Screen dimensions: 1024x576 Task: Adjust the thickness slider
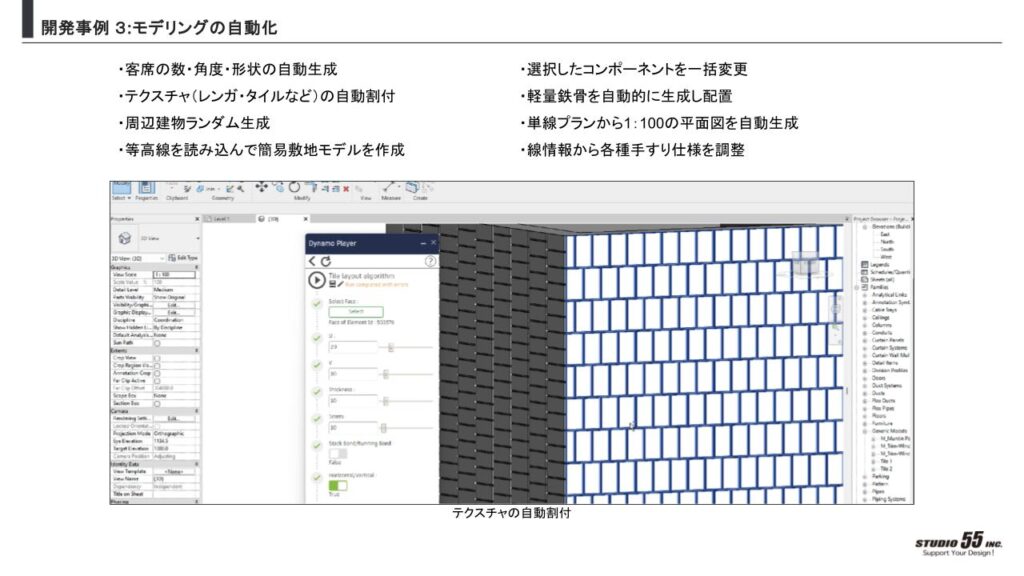[x=385, y=401]
